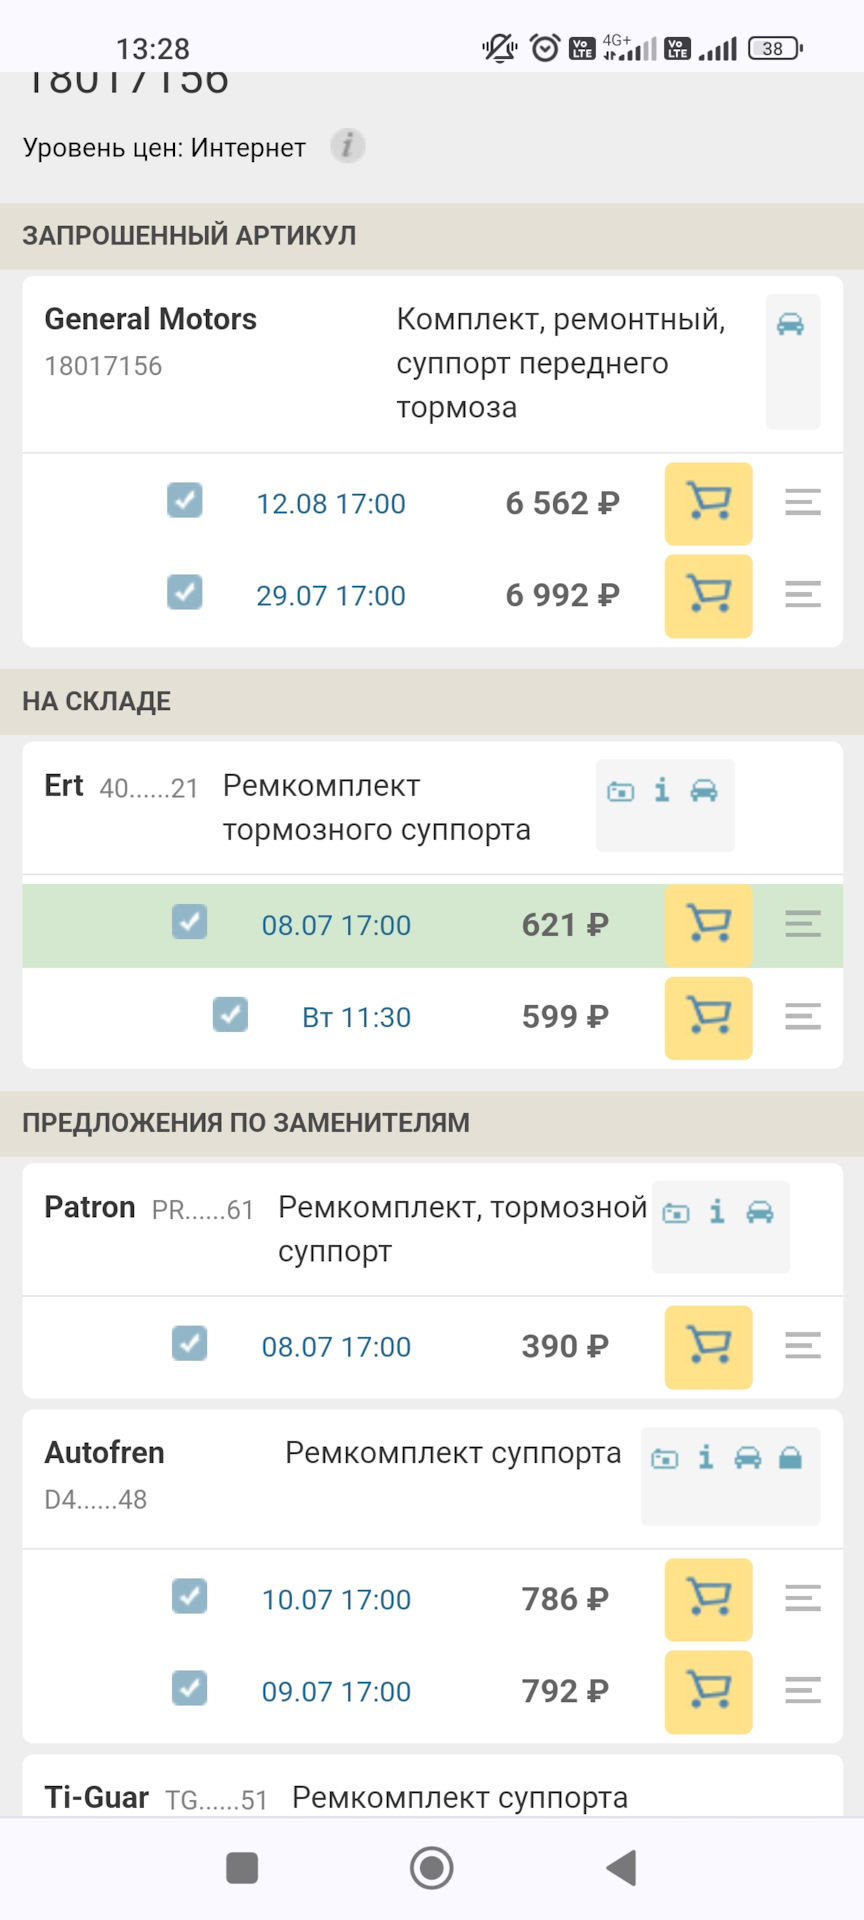The width and height of the screenshot is (864, 1920).
Task: Open the car applicability icon for General Motors
Action: coord(791,324)
